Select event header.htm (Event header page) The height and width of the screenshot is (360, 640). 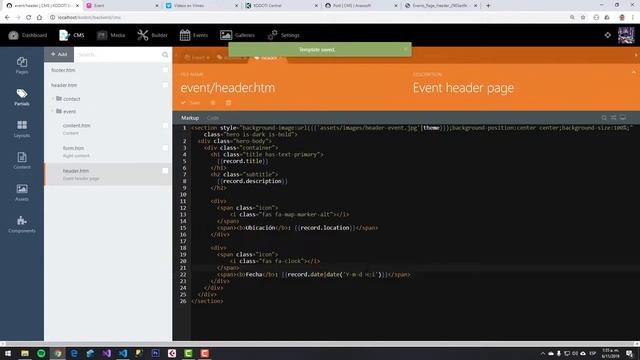(108, 174)
